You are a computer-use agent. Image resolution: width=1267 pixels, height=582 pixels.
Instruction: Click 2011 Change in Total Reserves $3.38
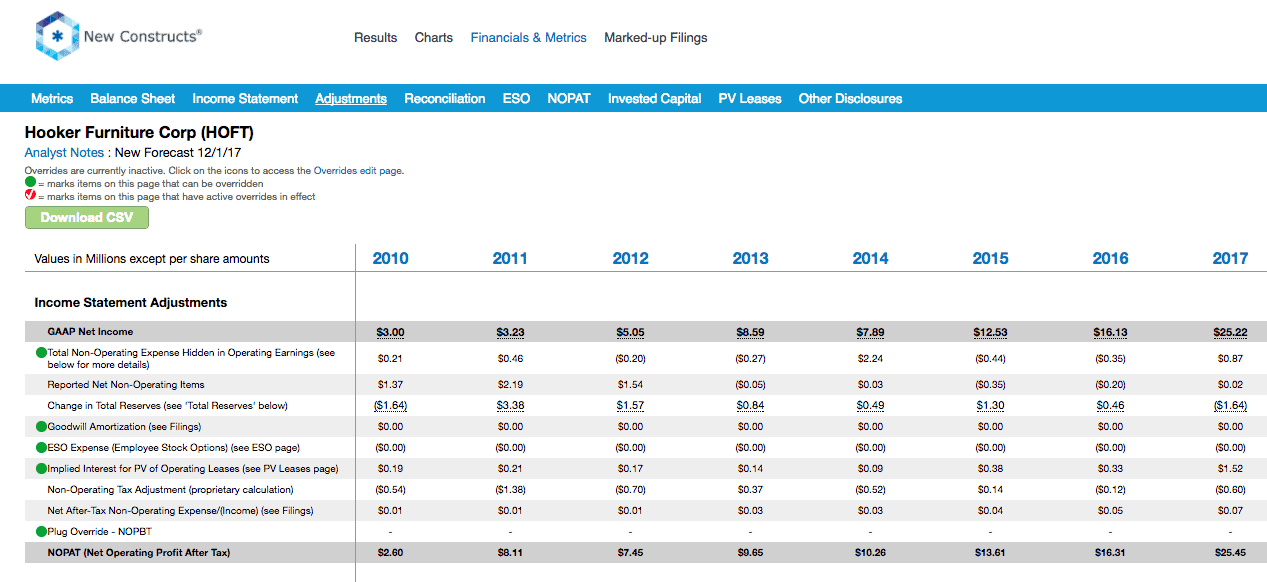(x=510, y=406)
